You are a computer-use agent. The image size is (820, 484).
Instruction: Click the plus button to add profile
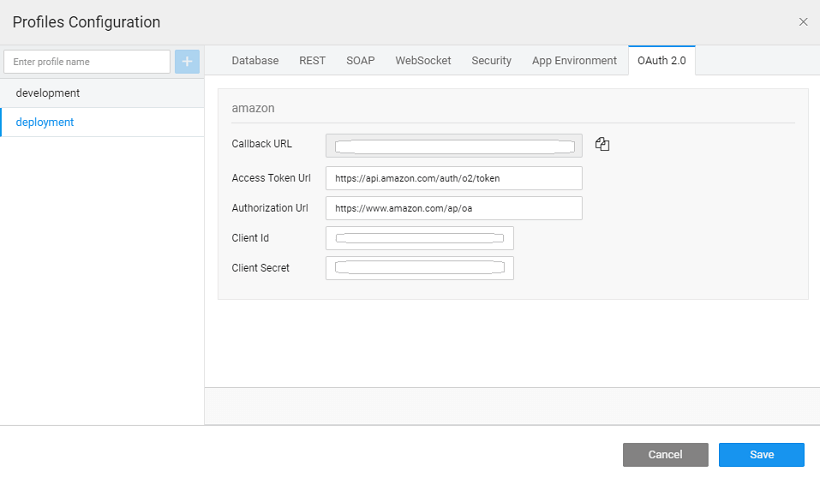coord(187,62)
